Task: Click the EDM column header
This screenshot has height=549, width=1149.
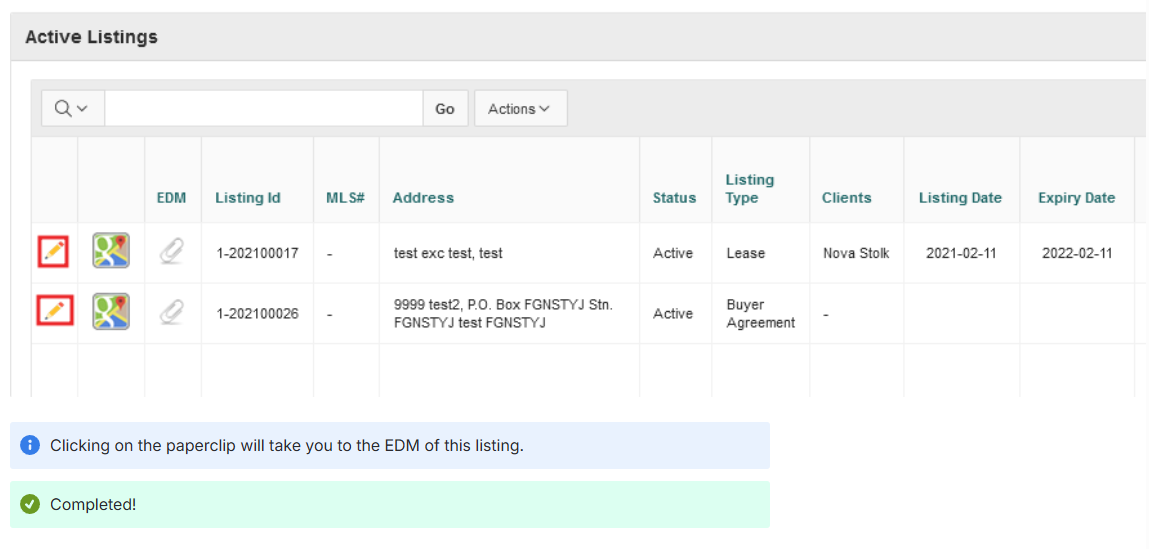Action: pos(172,198)
